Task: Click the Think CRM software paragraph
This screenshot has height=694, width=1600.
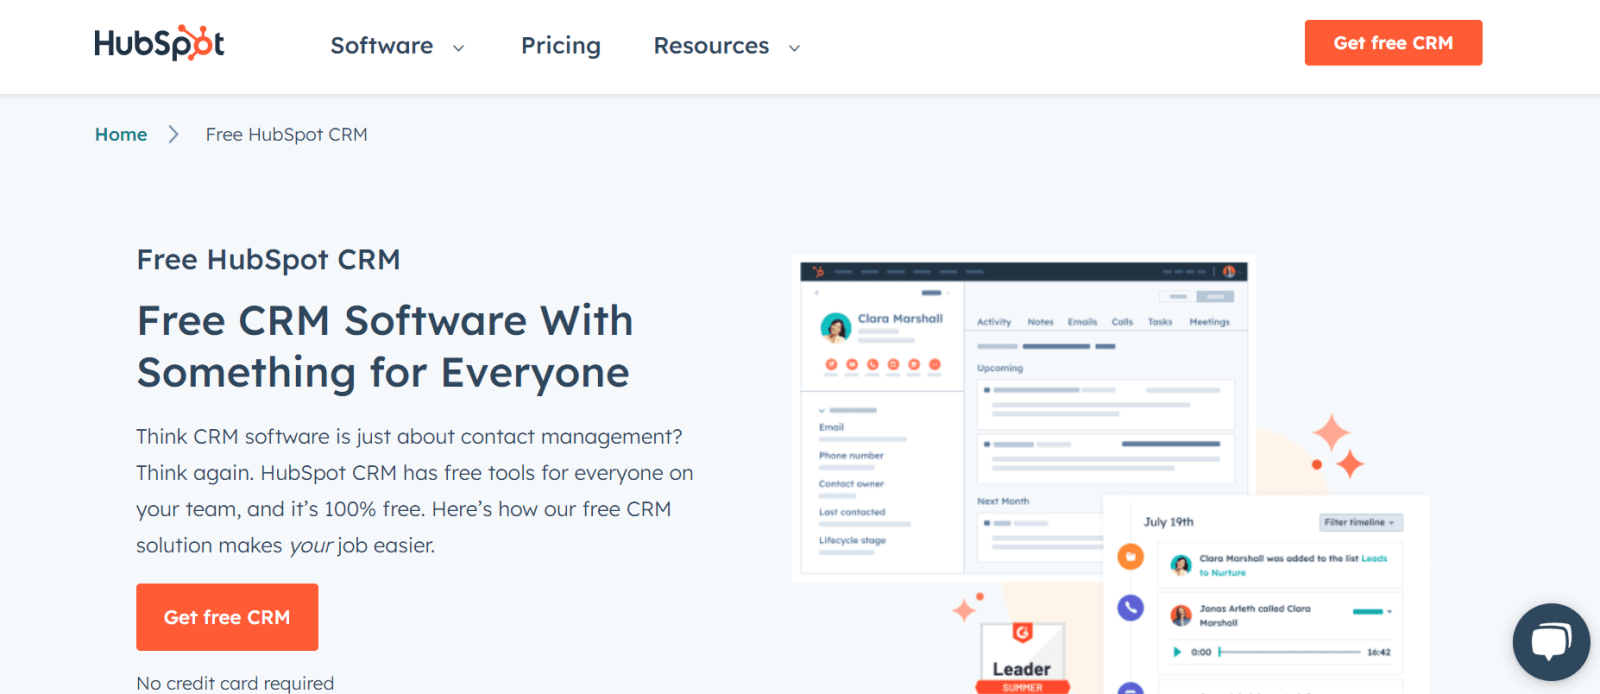Action: tap(415, 491)
